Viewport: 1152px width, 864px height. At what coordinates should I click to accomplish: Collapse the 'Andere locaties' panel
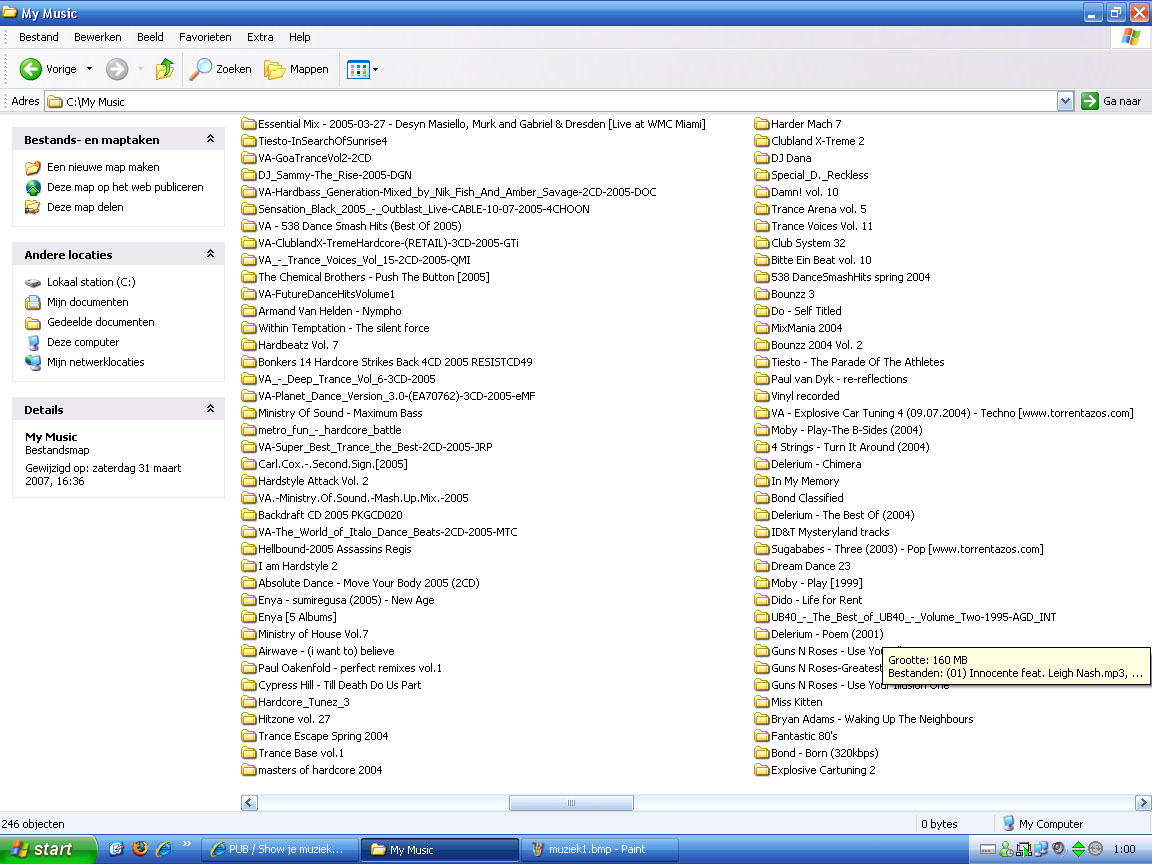[210, 254]
